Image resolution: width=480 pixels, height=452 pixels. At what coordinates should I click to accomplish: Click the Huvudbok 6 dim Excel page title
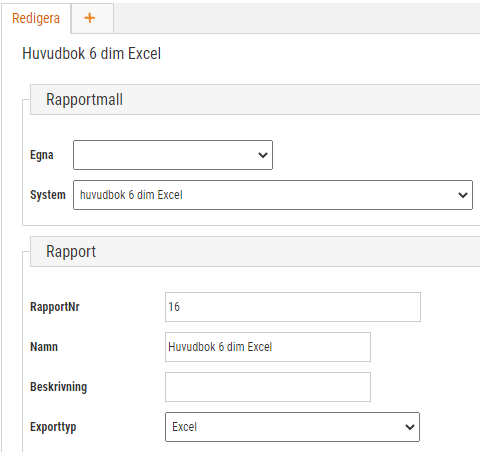[x=92, y=54]
